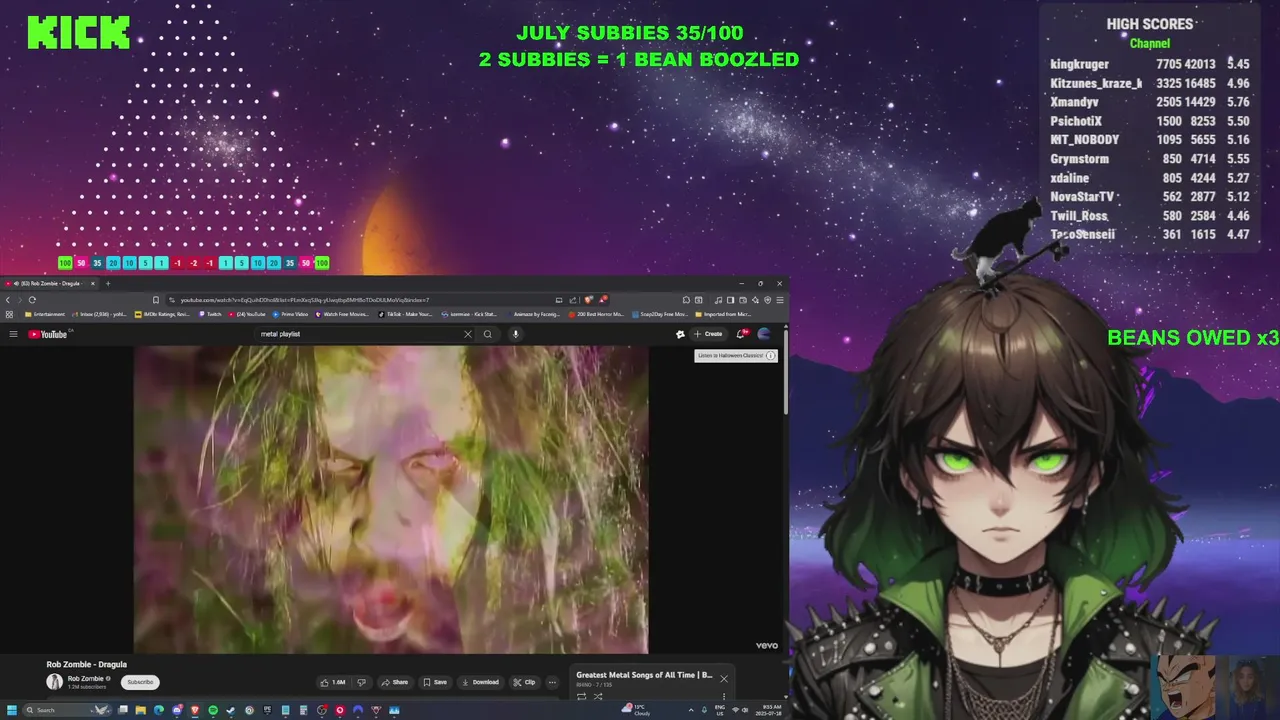Click the YouTube Create button
The width and height of the screenshot is (1280, 720).
(708, 334)
